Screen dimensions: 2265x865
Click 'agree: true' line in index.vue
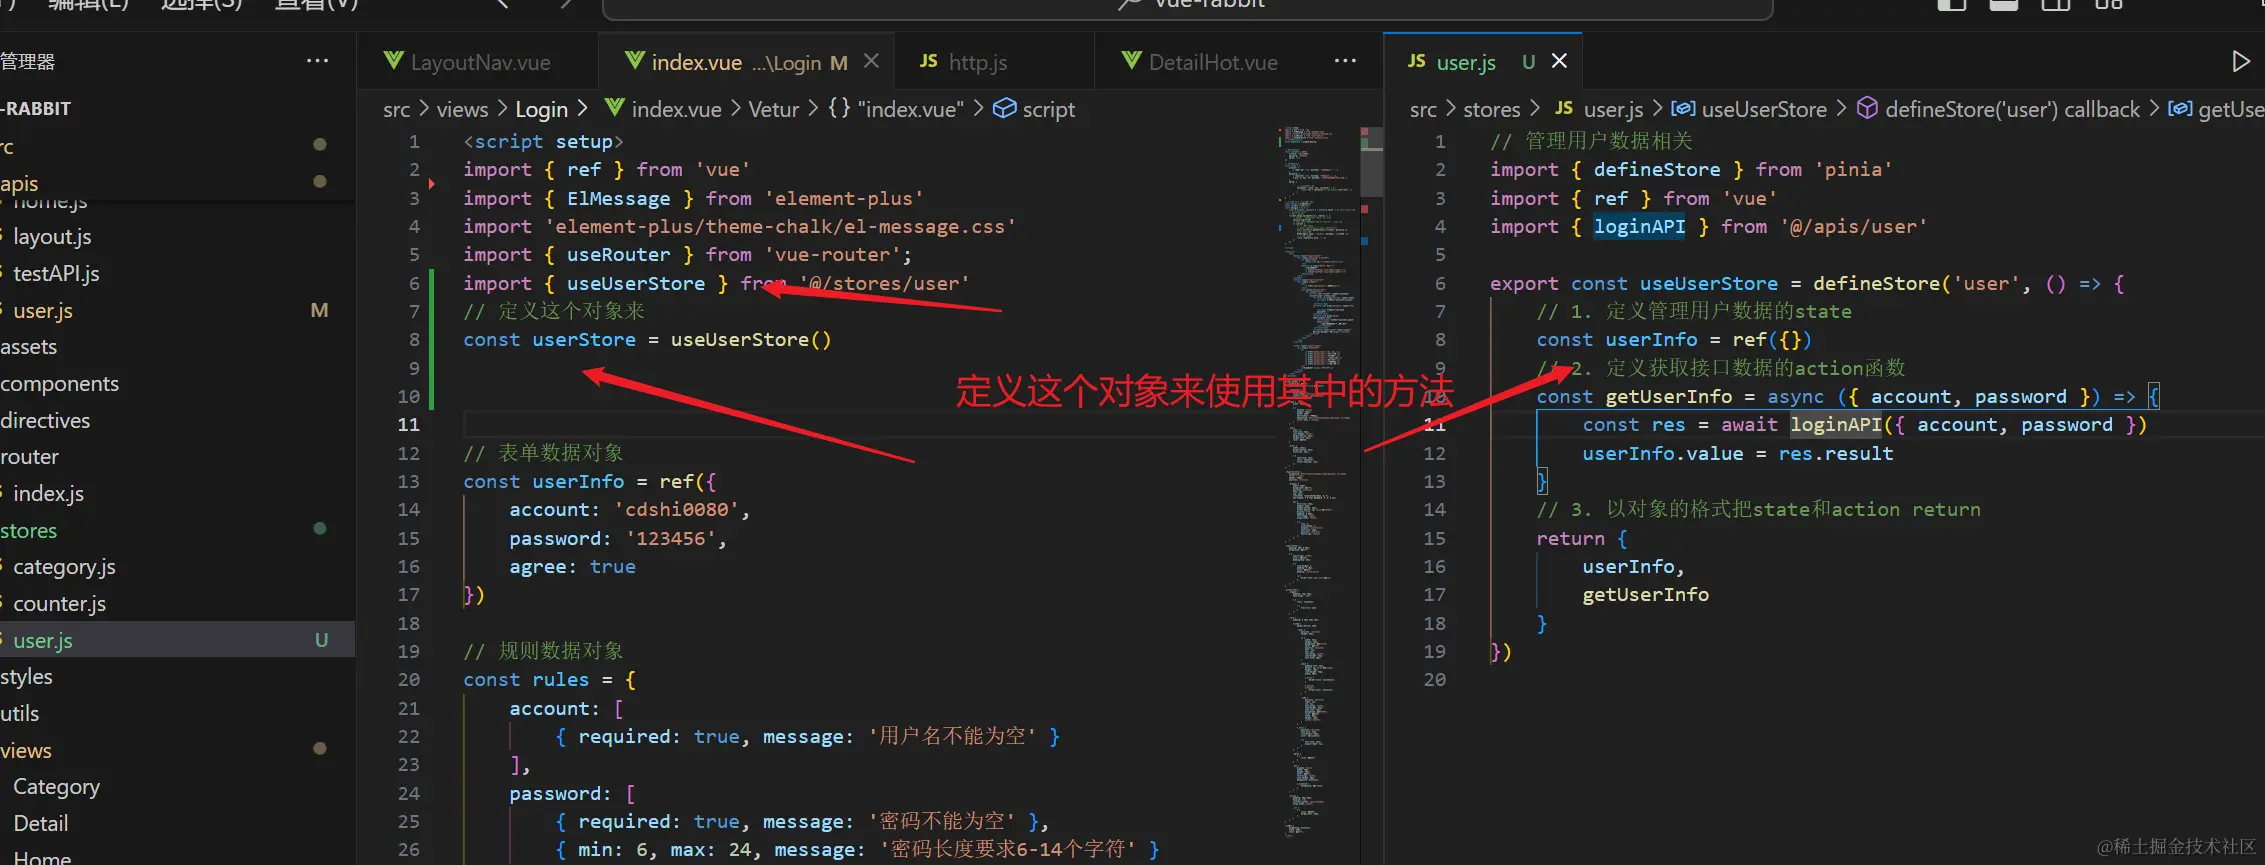[572, 566]
